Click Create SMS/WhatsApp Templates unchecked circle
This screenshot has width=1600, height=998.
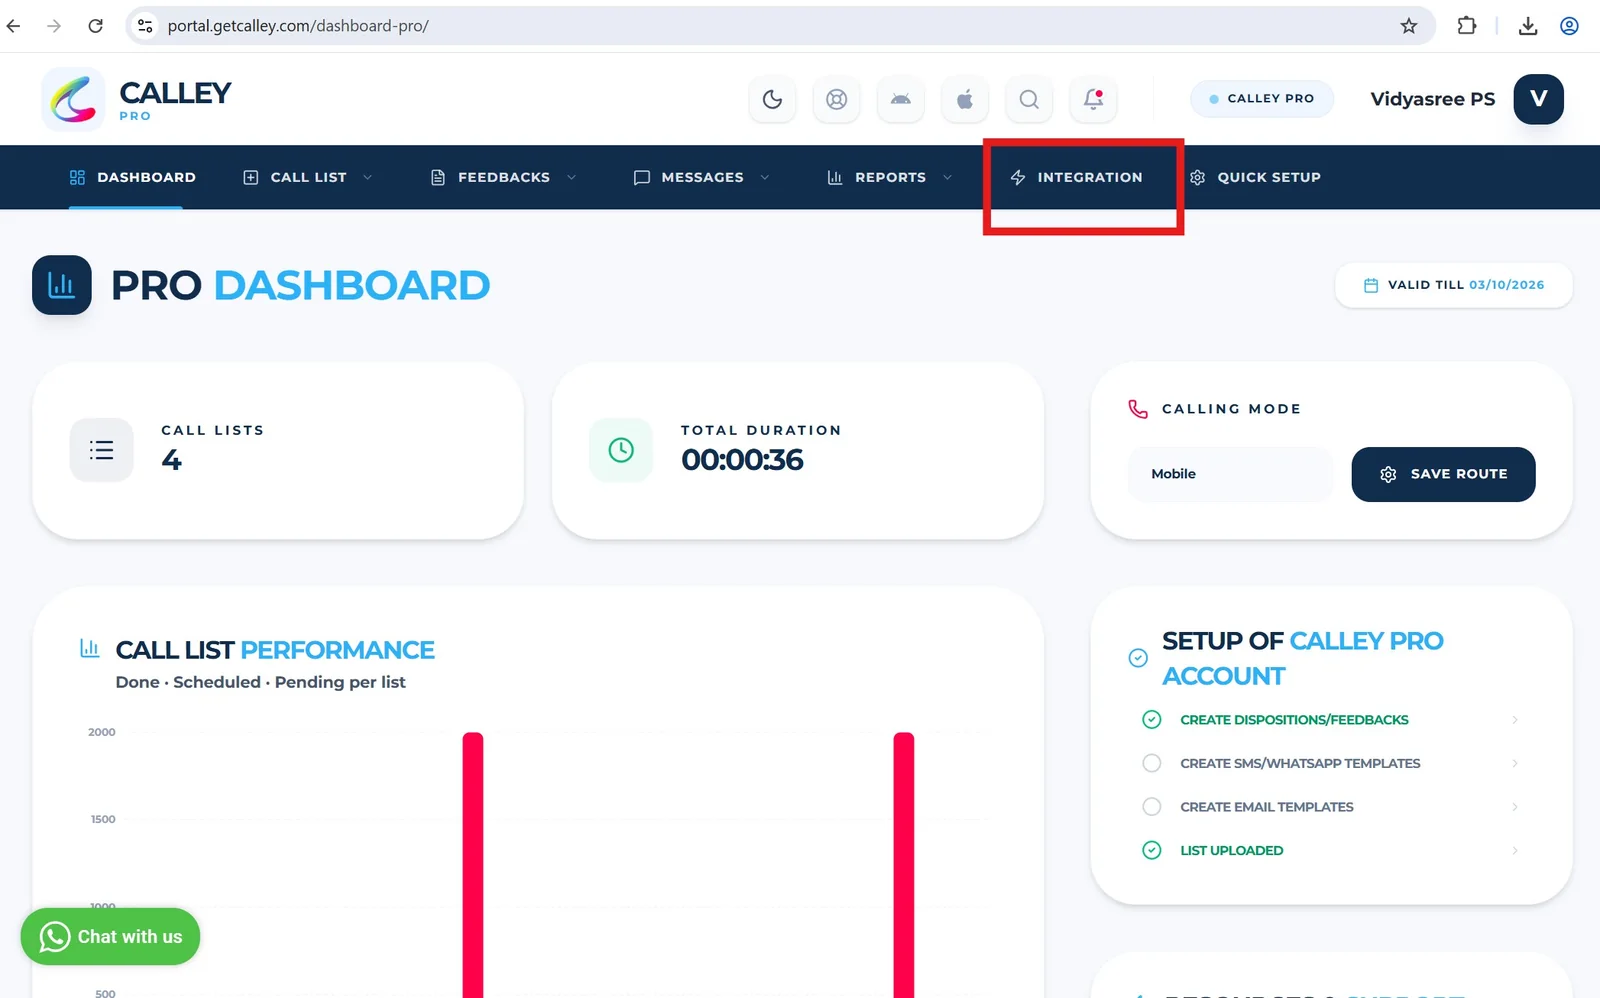point(1152,763)
